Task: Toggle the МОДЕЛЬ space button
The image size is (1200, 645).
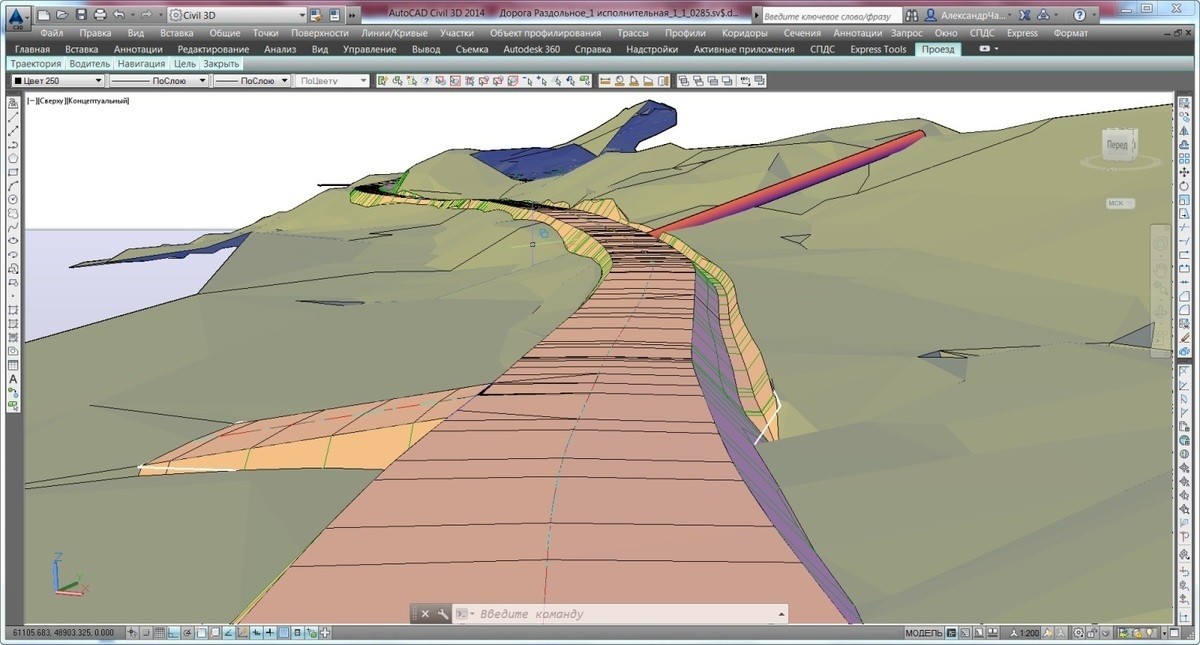Action: [x=923, y=633]
